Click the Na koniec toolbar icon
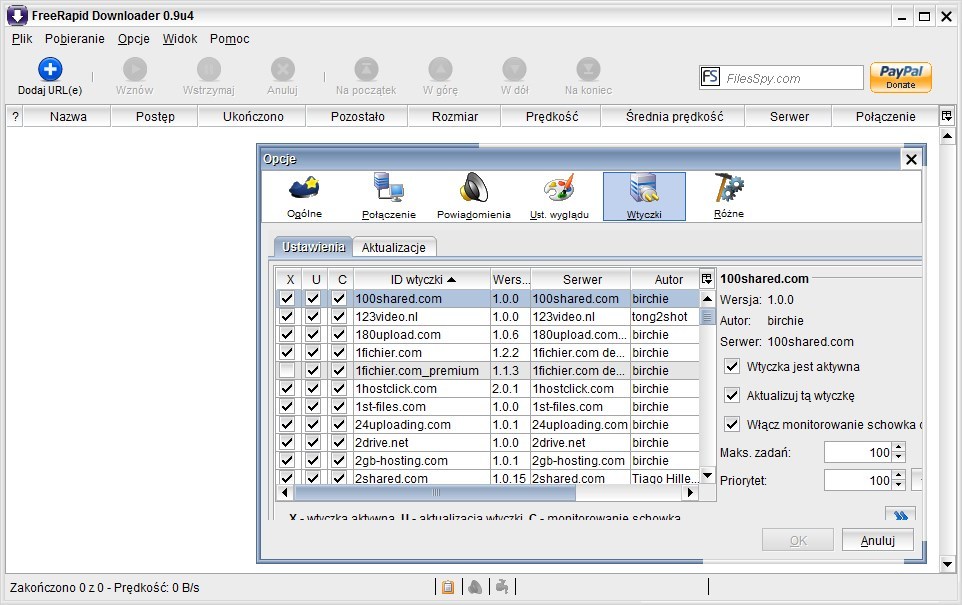962x605 pixels. pyautogui.click(x=588, y=69)
